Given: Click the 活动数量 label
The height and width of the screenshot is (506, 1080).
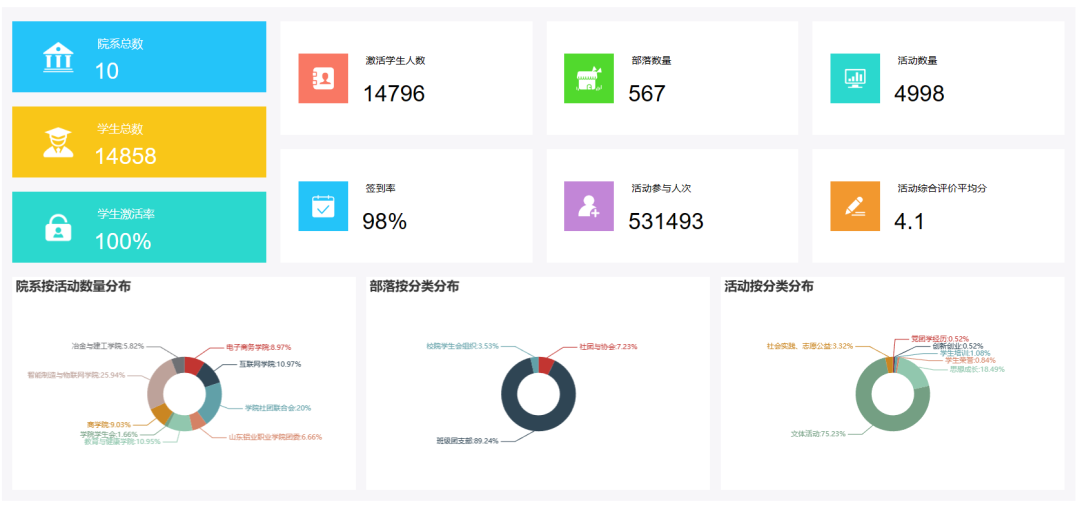Looking at the screenshot, I should coord(917,61).
